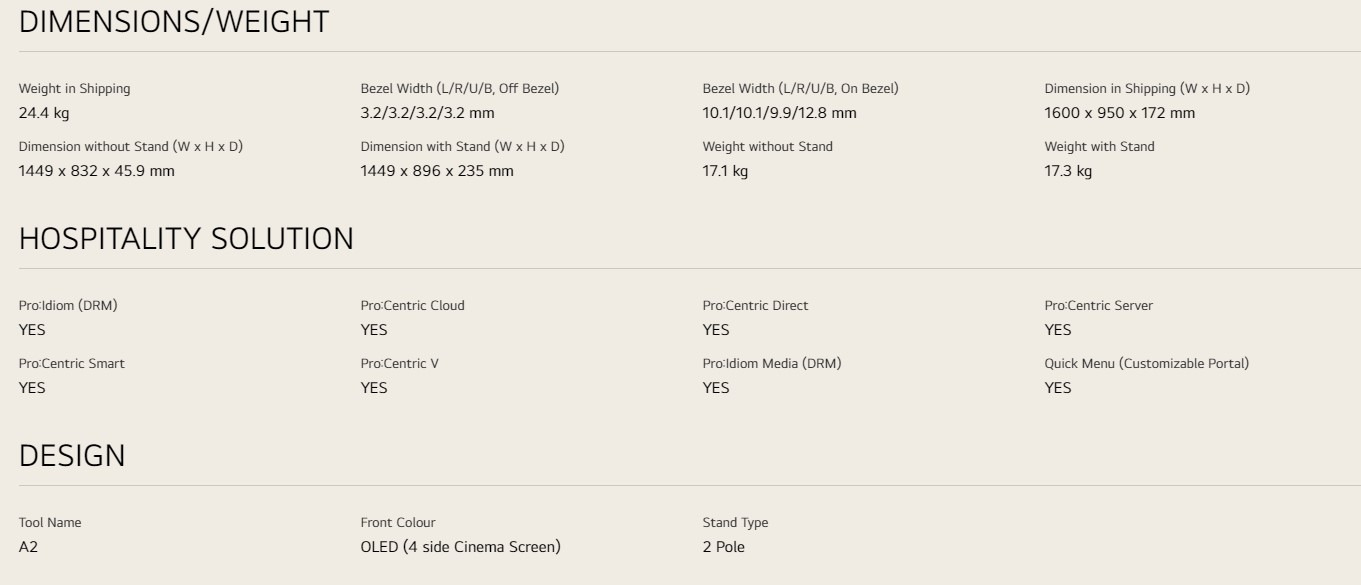This screenshot has width=1361, height=585.
Task: Click the 24.4 kg shipping weight value
Action: [44, 113]
